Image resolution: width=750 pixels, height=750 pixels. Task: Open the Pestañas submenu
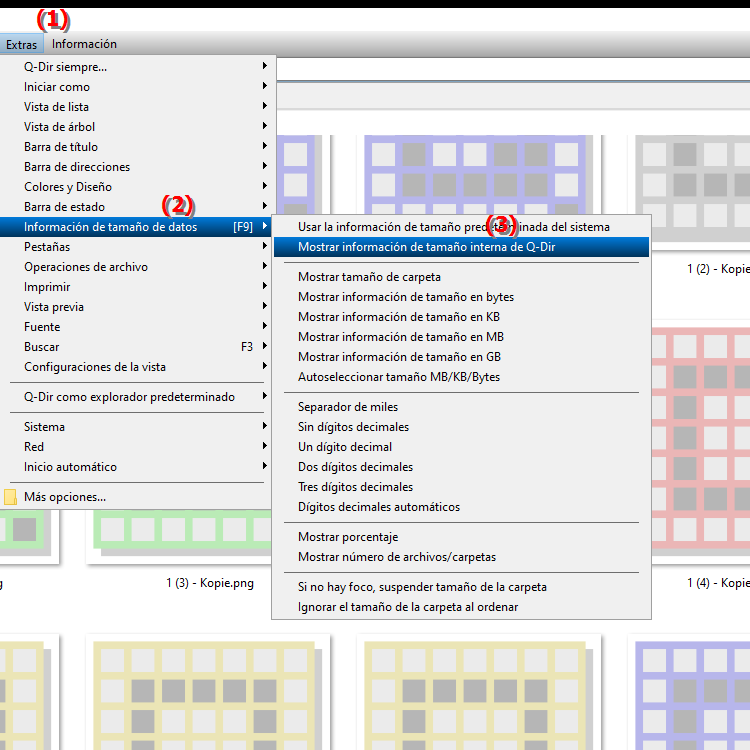[137, 247]
